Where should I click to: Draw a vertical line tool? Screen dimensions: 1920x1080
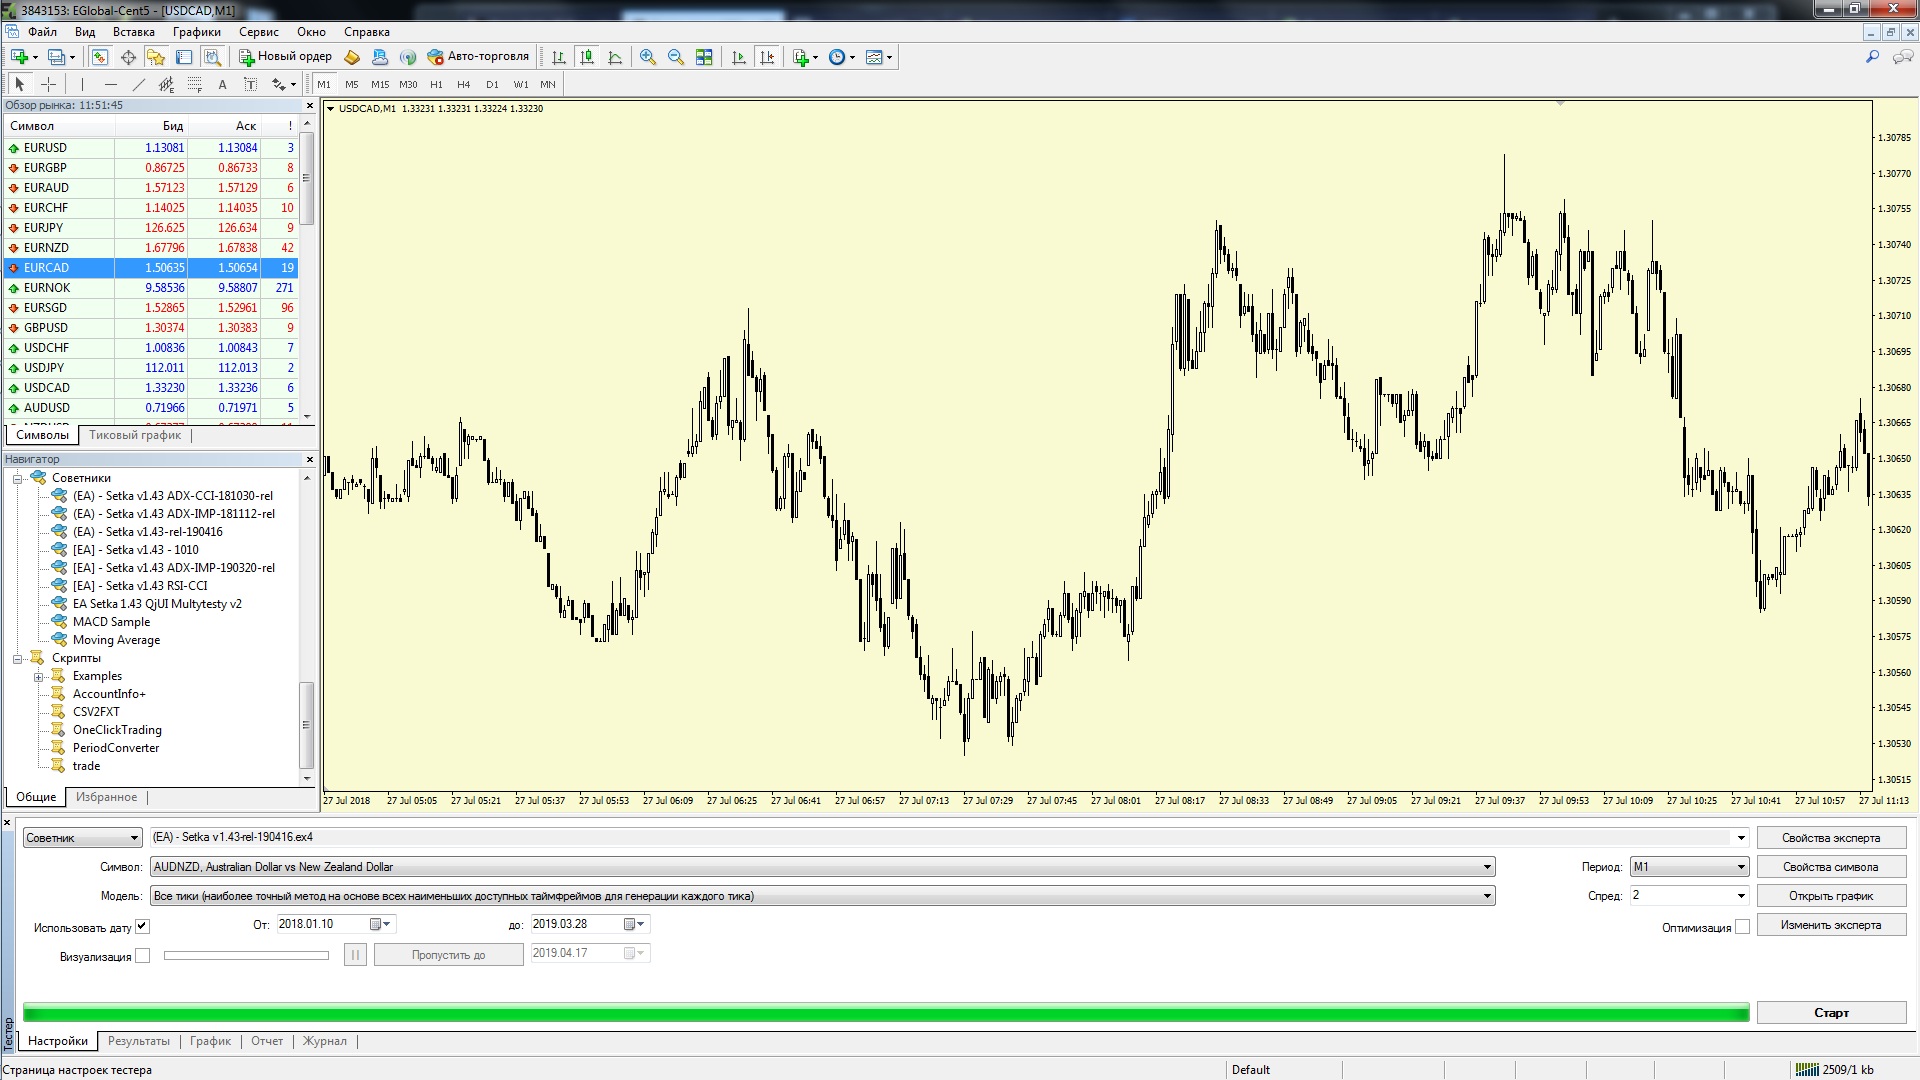pos(82,84)
